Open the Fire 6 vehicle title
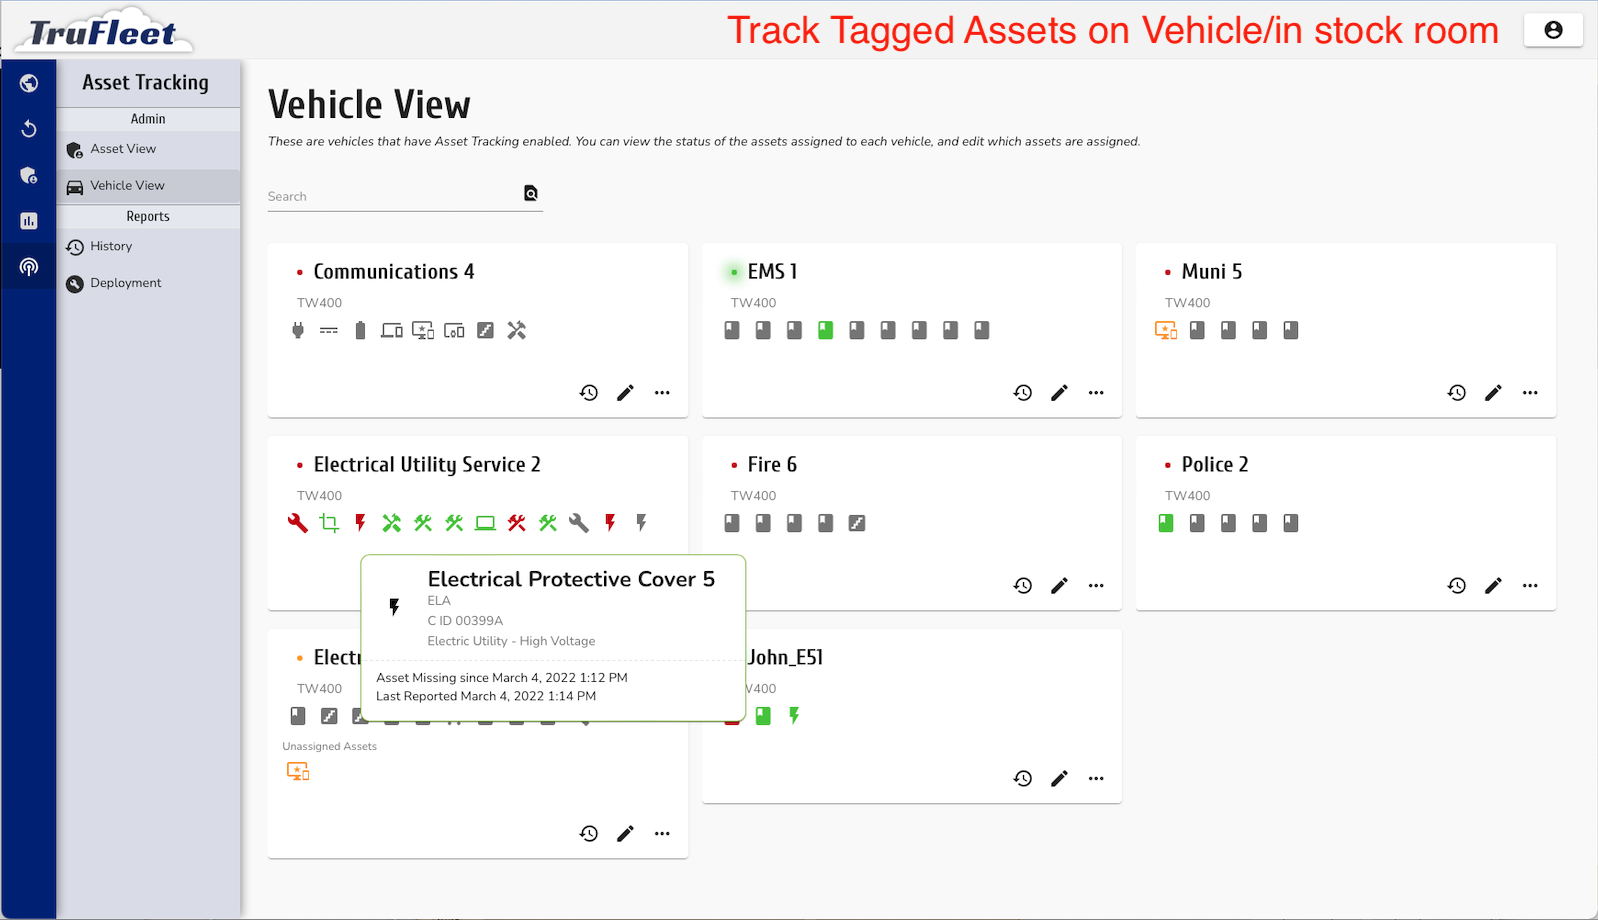1598x920 pixels. (772, 465)
